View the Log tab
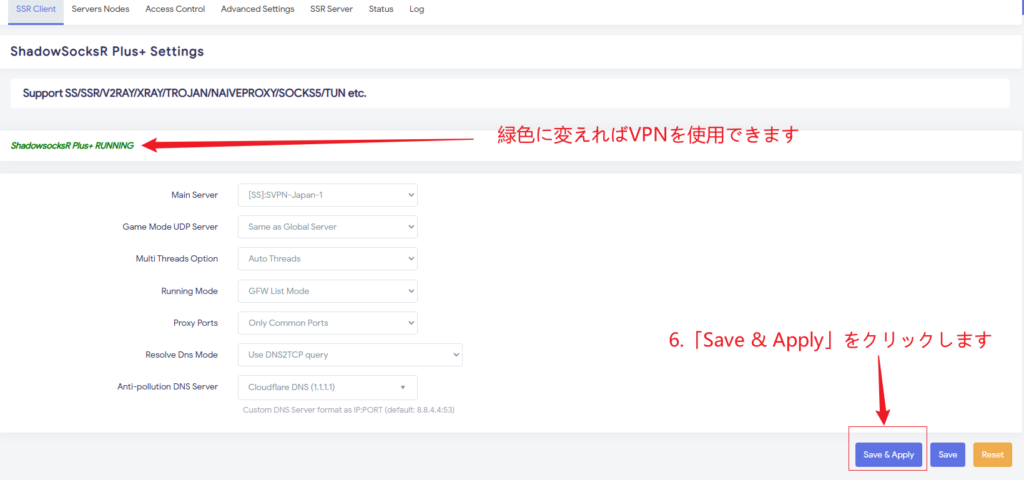 coord(417,9)
